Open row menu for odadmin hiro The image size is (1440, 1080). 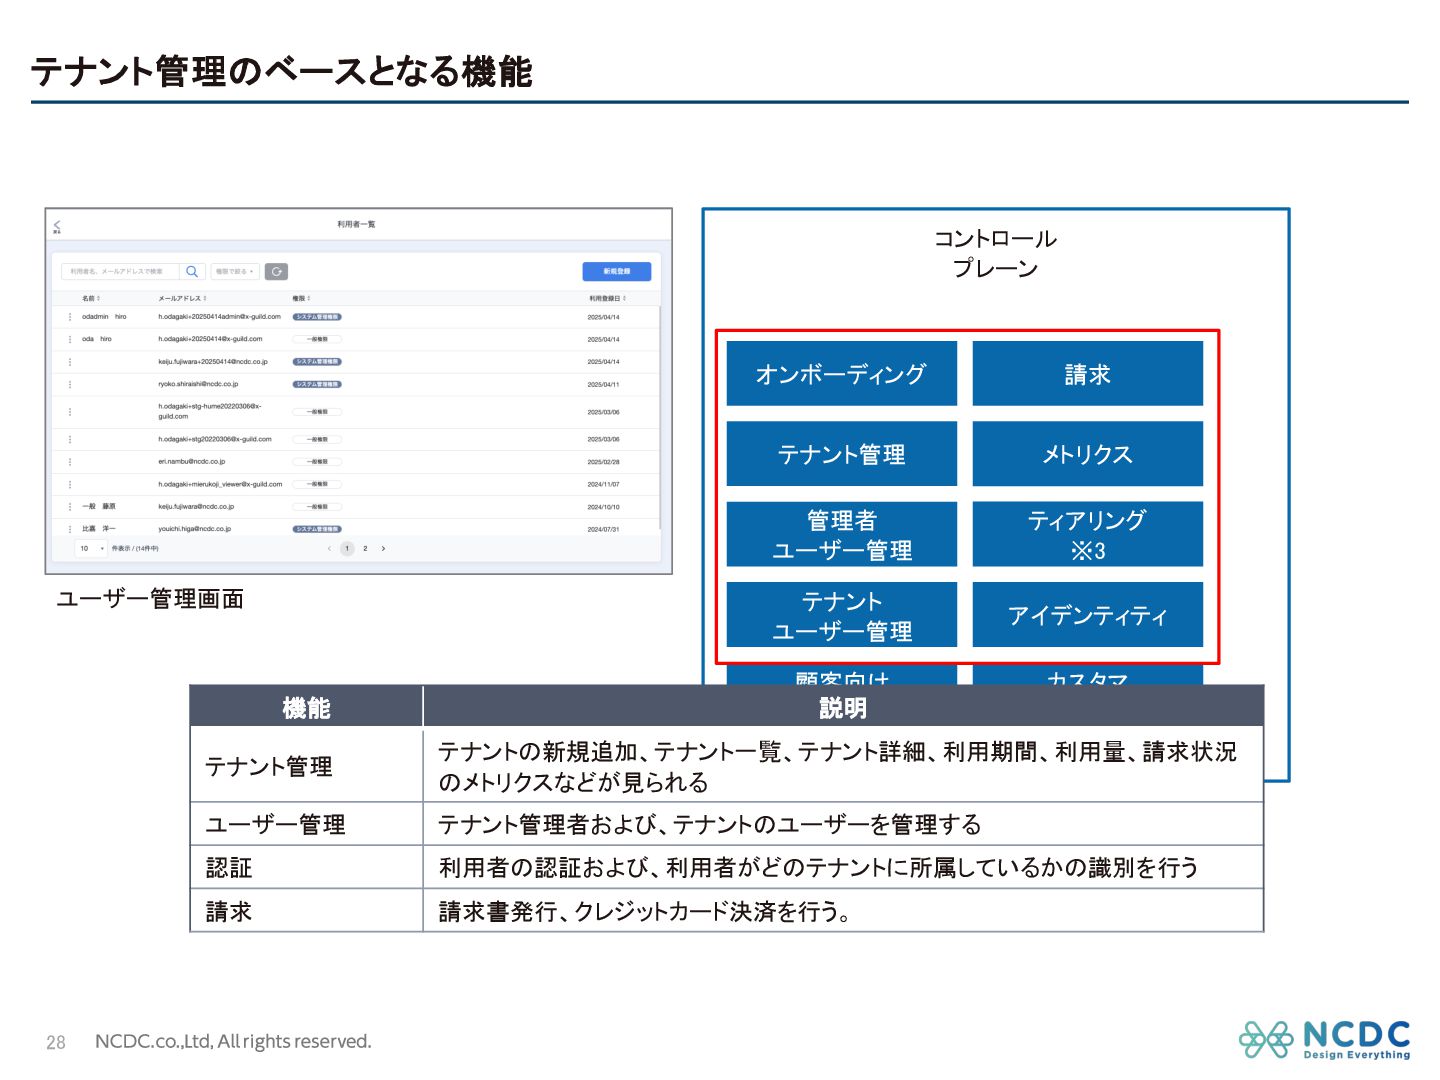click(70, 317)
